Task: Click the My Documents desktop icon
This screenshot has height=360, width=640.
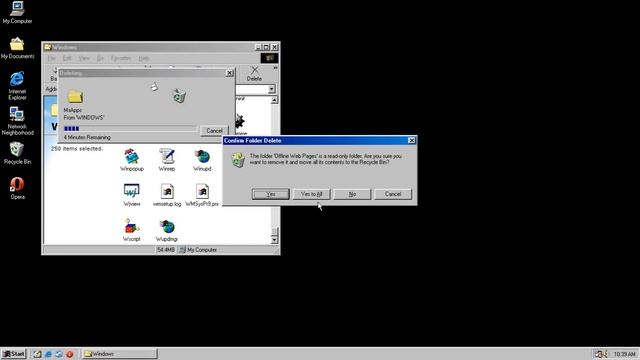Action: point(17,44)
